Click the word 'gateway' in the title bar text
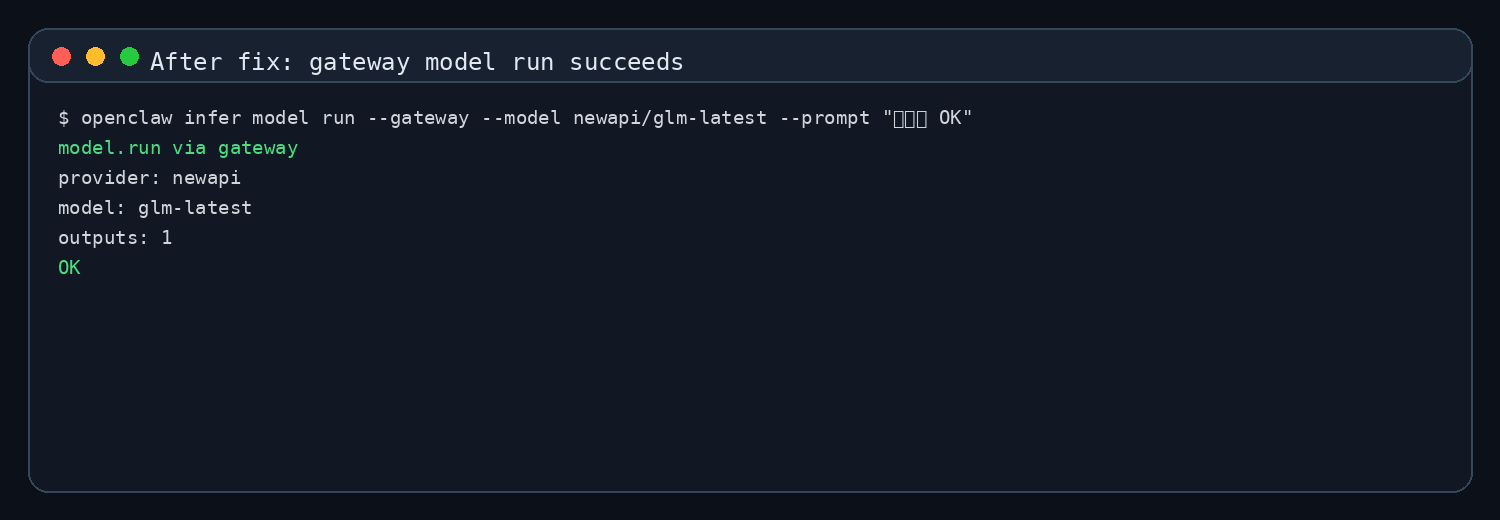Image resolution: width=1500 pixels, height=520 pixels. pyautogui.click(x=359, y=62)
